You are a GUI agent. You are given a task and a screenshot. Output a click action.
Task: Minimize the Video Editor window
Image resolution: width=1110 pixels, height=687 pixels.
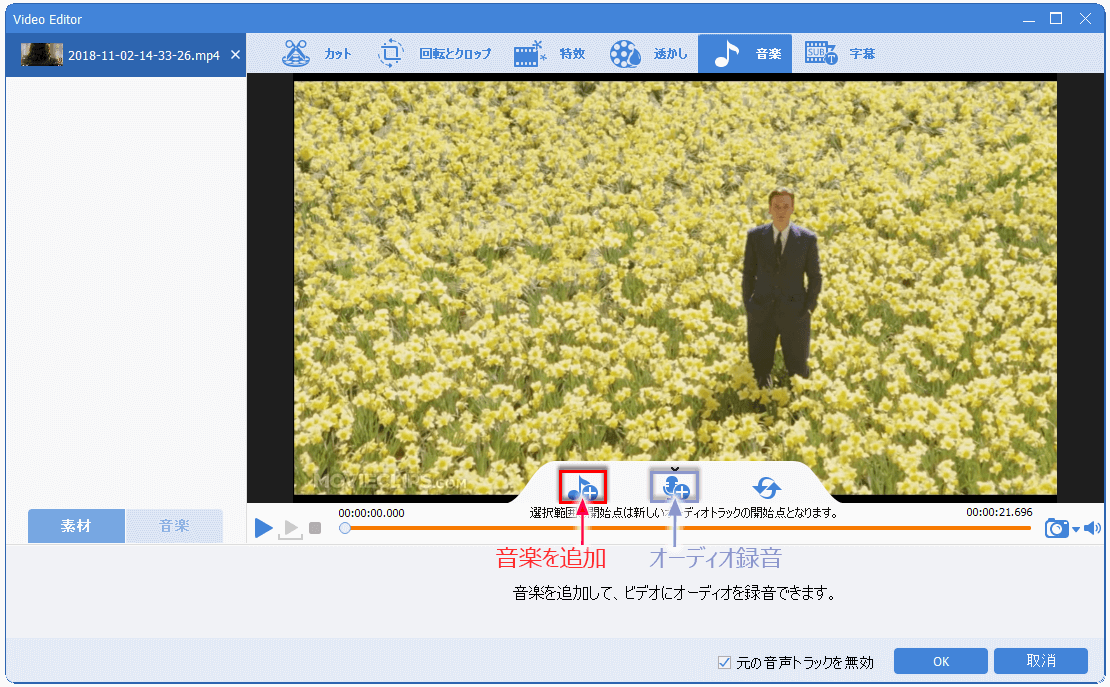point(1029,19)
